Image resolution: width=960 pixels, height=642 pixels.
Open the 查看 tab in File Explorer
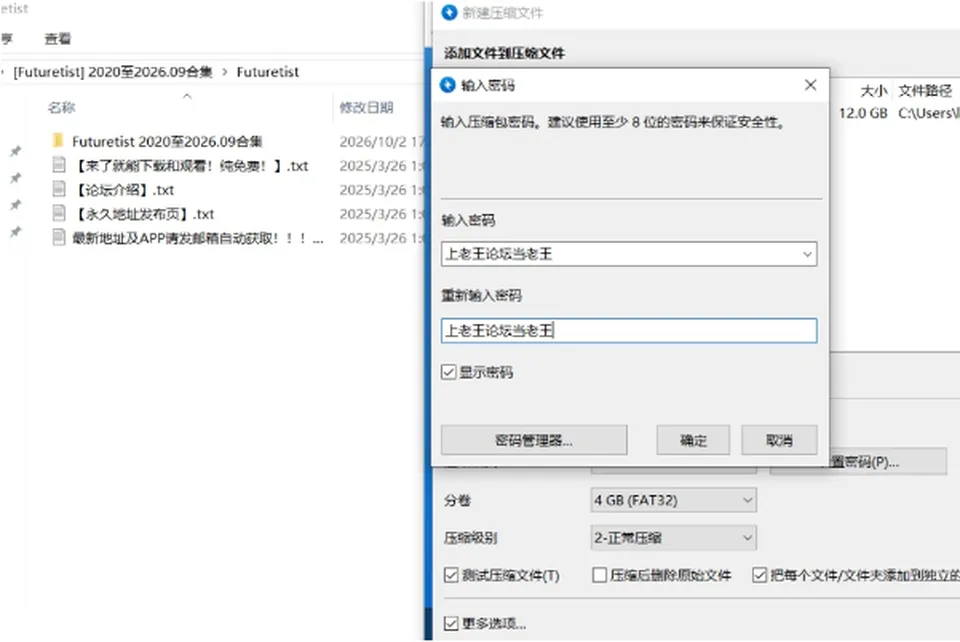coord(58,39)
